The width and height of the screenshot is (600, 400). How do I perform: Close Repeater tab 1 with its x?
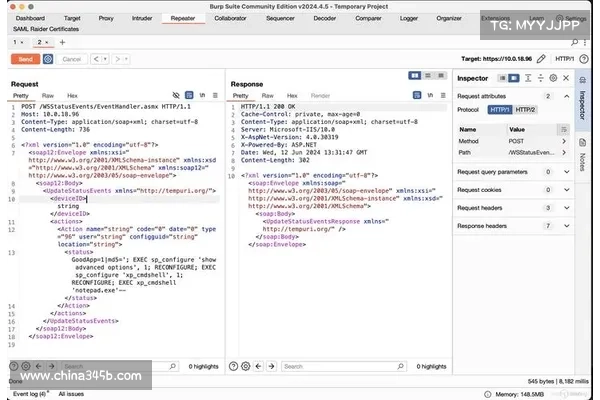tap(22, 42)
